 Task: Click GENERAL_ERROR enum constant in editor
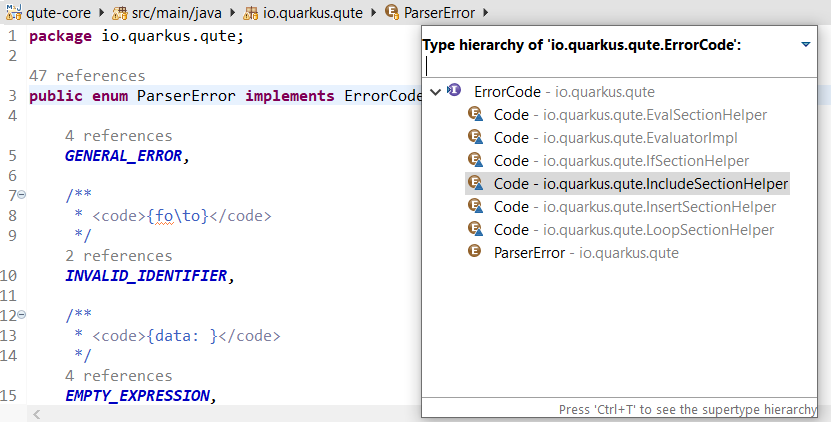[x=123, y=156]
